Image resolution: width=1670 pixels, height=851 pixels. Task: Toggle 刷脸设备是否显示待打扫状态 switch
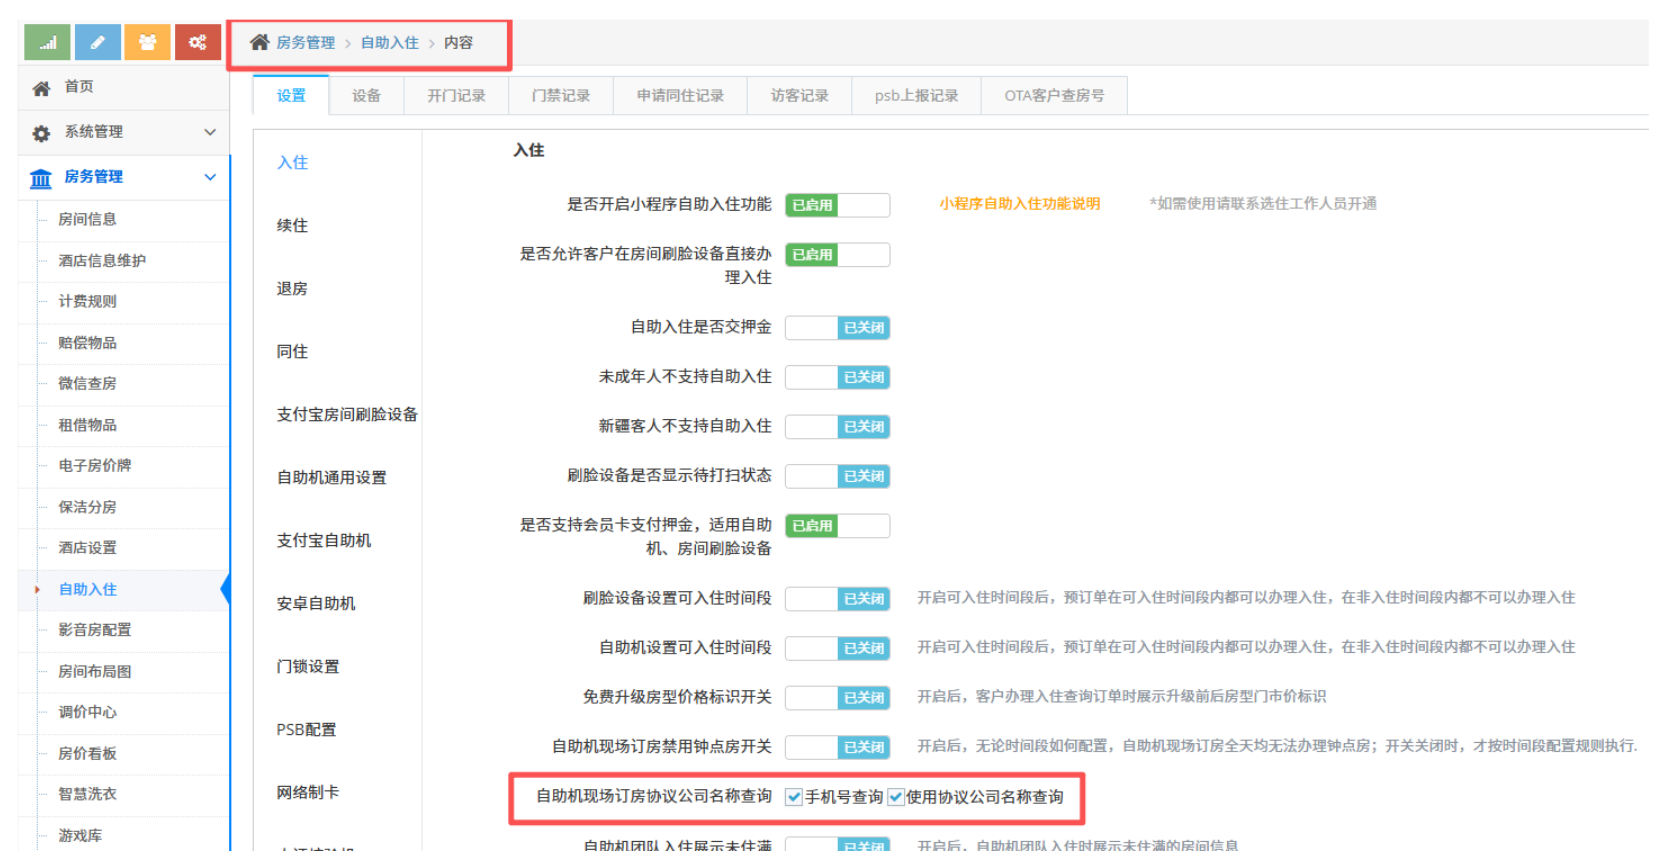click(x=837, y=476)
